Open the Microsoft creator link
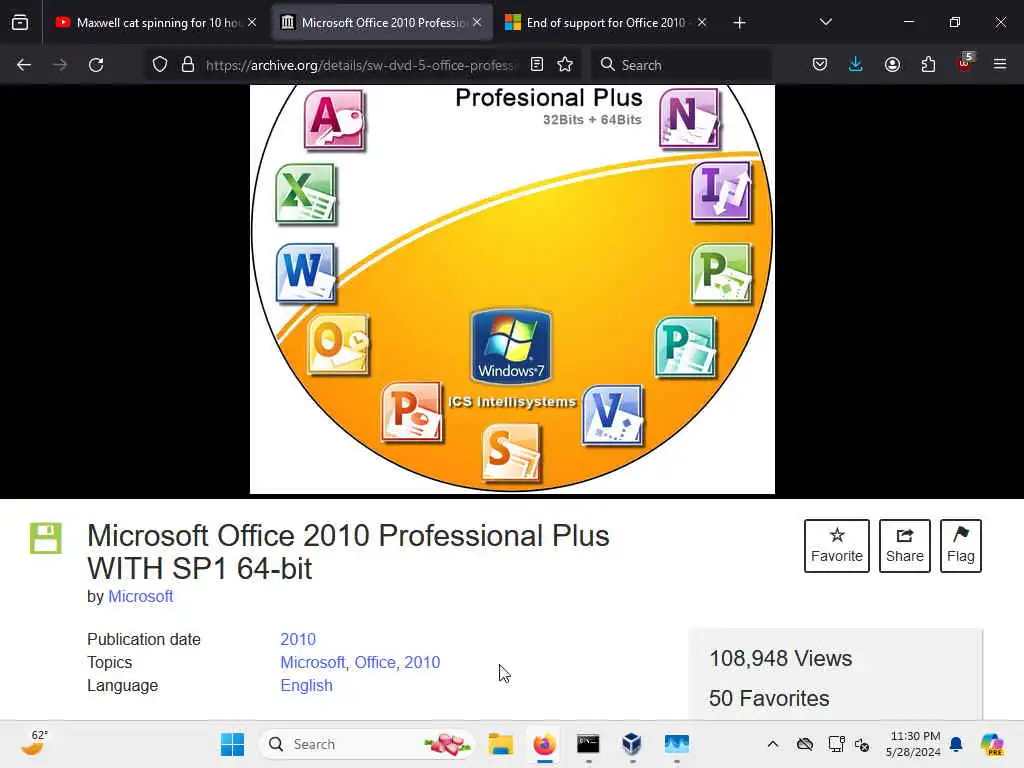This screenshot has width=1024, height=768. (x=140, y=596)
